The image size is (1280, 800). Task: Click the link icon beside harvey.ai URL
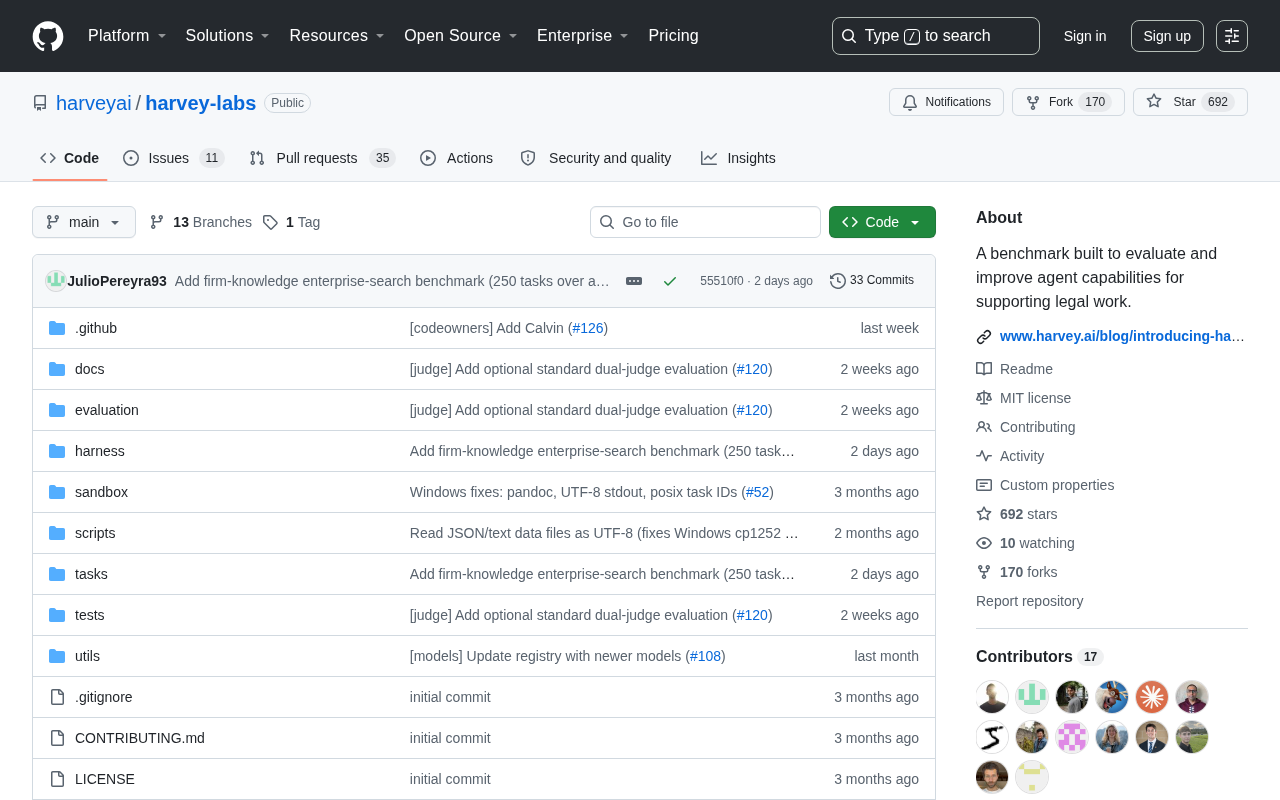pyautogui.click(x=984, y=337)
